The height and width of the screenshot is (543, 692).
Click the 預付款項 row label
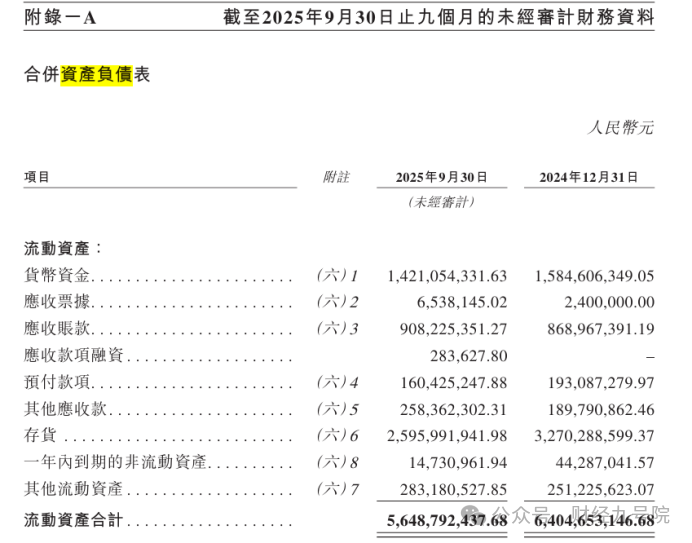[57, 382]
